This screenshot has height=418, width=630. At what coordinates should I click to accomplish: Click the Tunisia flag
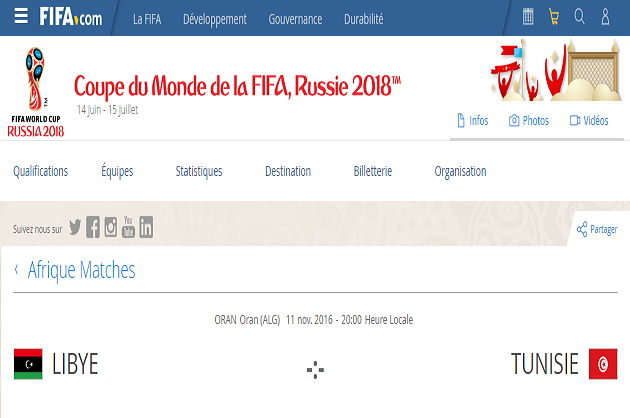(603, 364)
